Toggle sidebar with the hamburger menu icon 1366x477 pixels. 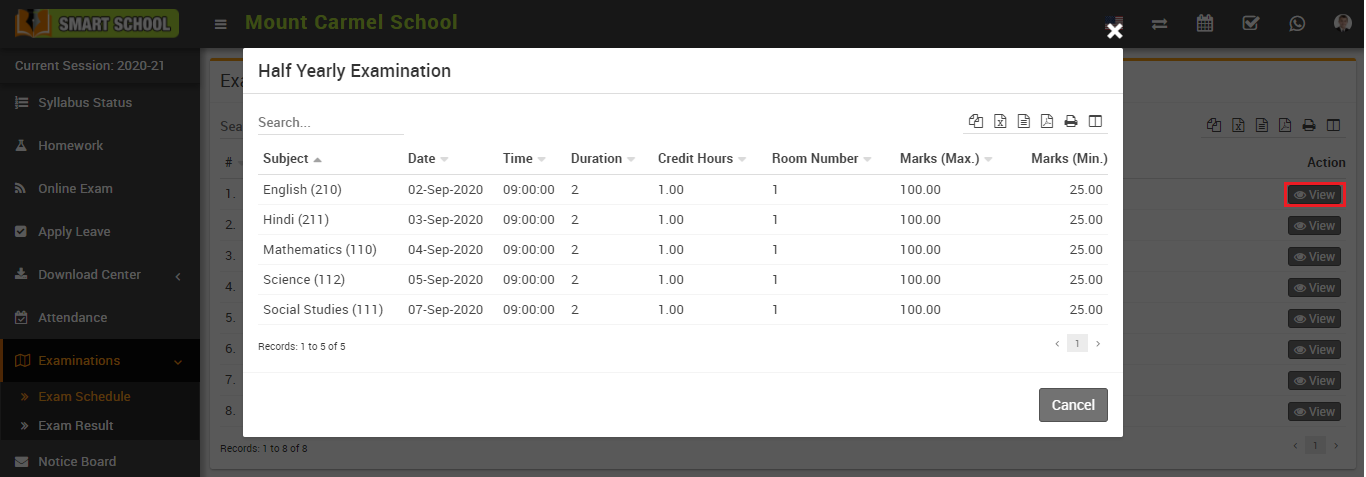(221, 24)
